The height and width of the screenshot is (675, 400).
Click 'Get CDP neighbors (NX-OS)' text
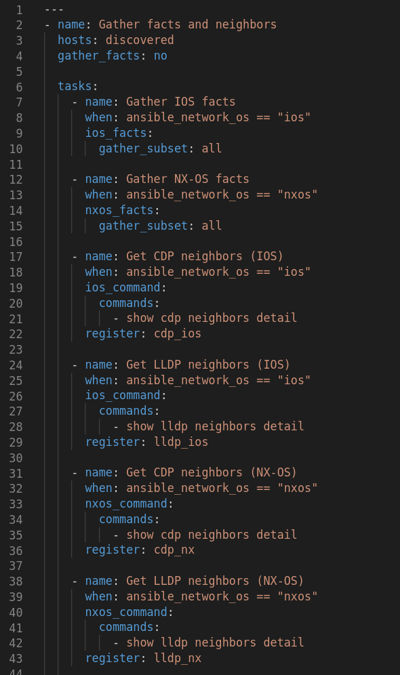211,473
